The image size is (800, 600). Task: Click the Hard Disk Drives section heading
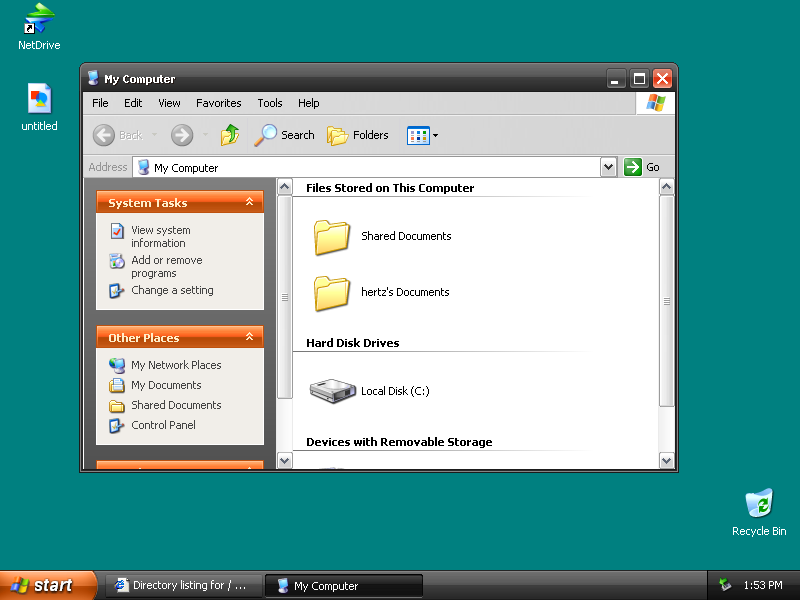pos(353,343)
